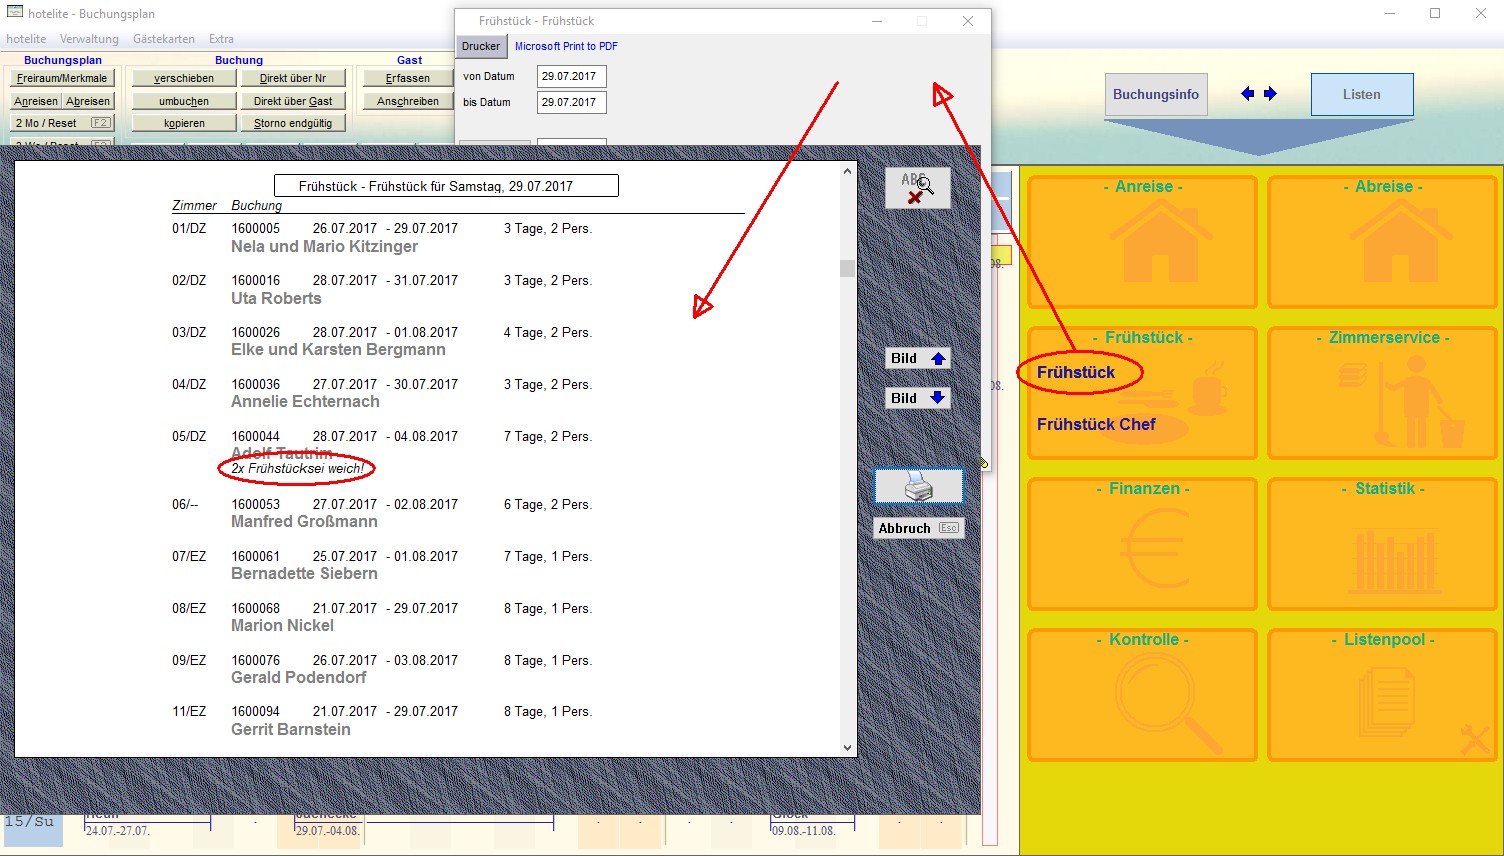Click the printer icon to print list
This screenshot has height=856, width=1504.
[x=918, y=487]
